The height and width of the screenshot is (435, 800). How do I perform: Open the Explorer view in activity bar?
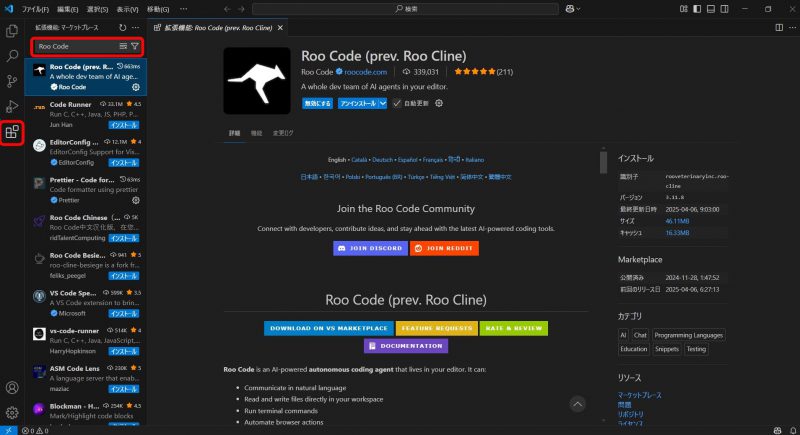coord(12,31)
